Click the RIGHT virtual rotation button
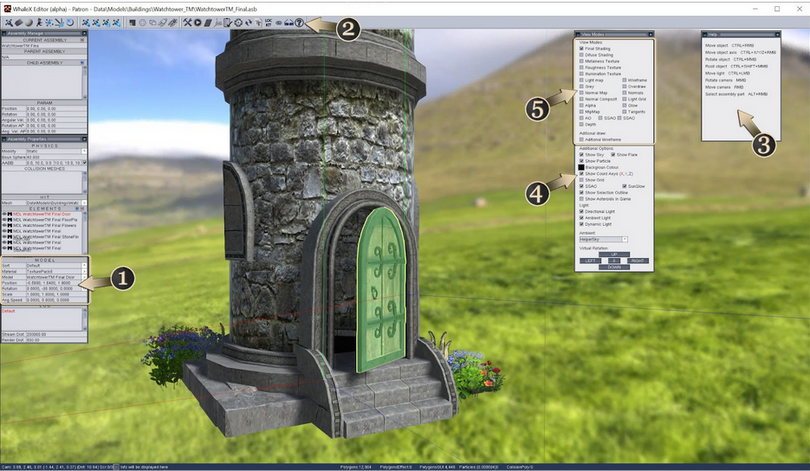The image size is (810, 471). tap(637, 261)
